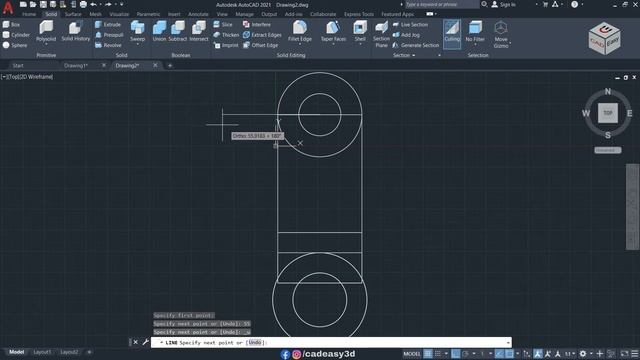Screen dimensions: 640x360
Task: Apply the Union boolean operation
Action: (x=159, y=32)
